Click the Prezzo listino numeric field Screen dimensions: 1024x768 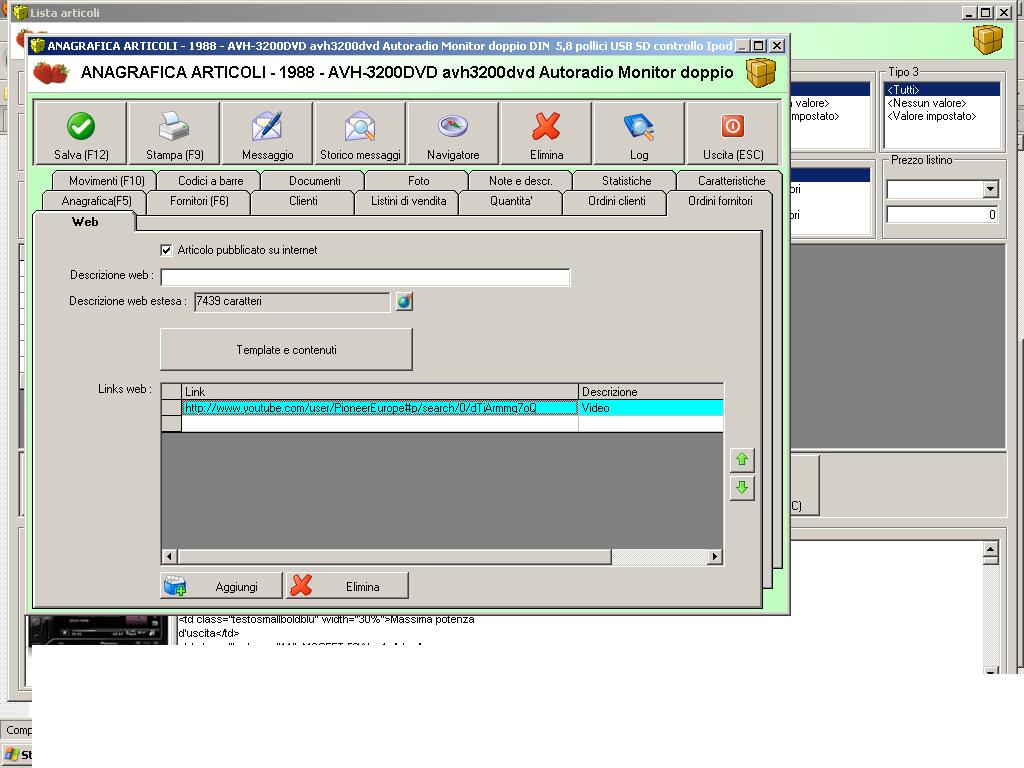942,215
